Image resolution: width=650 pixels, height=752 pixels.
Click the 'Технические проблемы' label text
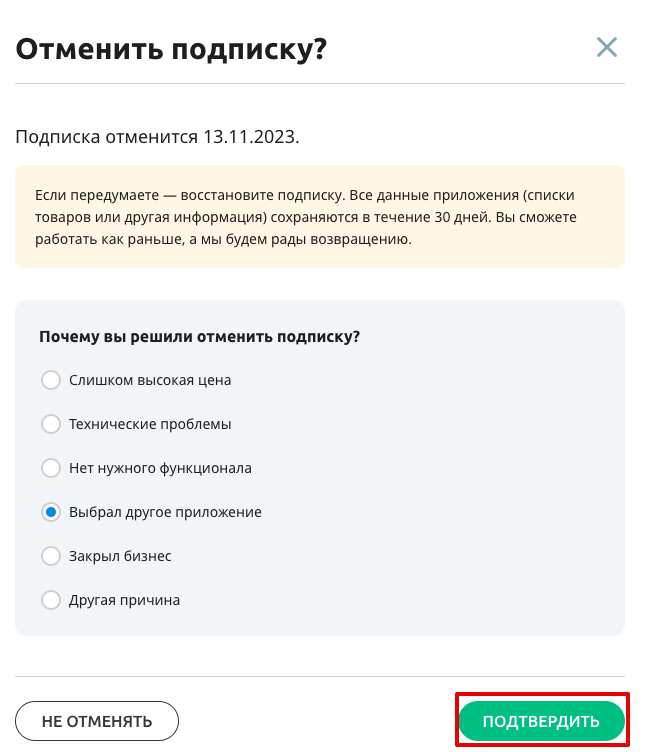coord(150,424)
